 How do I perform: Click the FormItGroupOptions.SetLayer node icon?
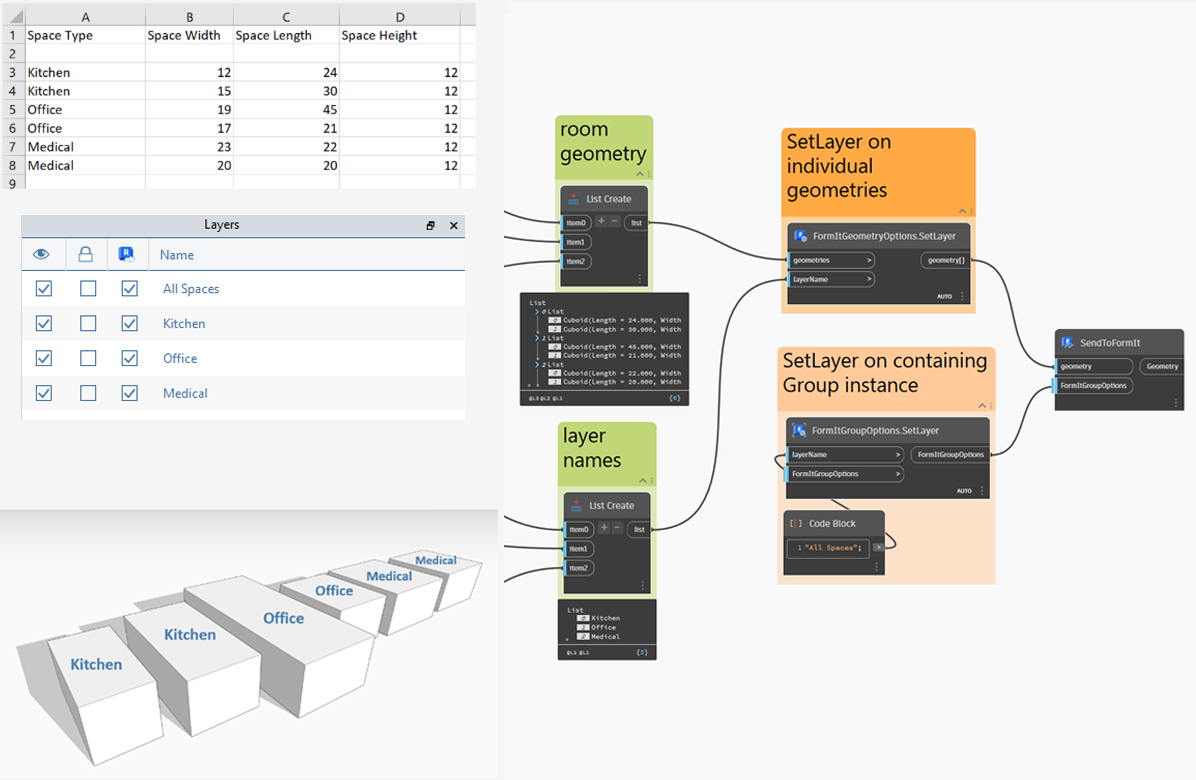(x=799, y=431)
